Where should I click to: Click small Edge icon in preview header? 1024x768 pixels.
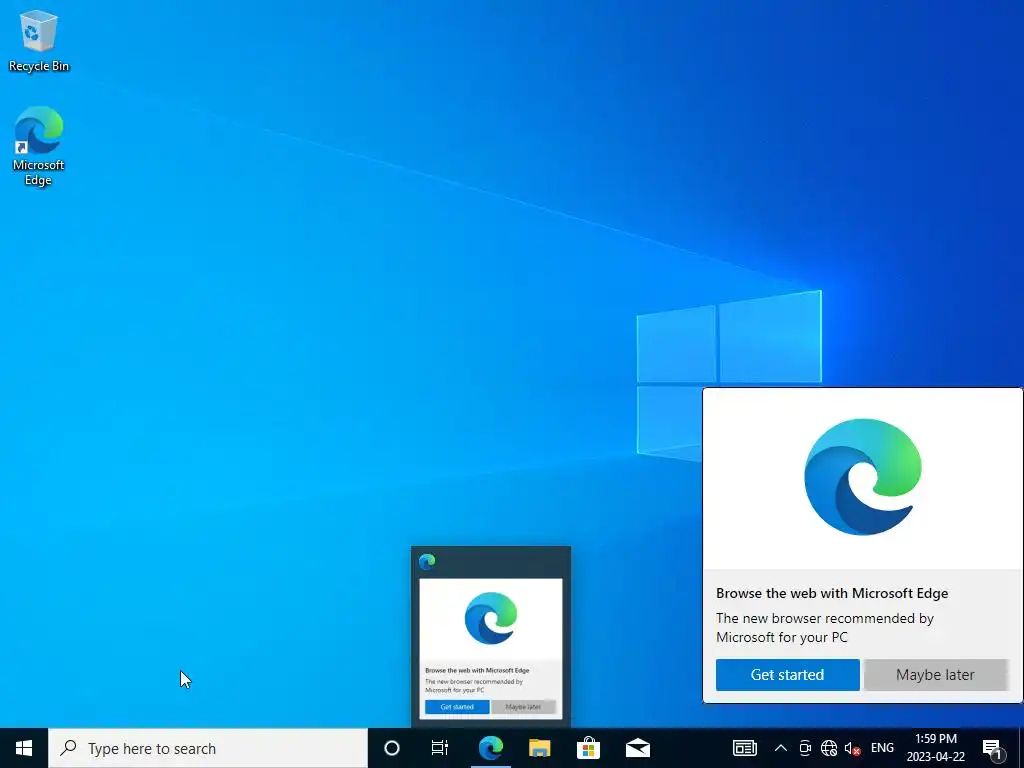coord(427,562)
